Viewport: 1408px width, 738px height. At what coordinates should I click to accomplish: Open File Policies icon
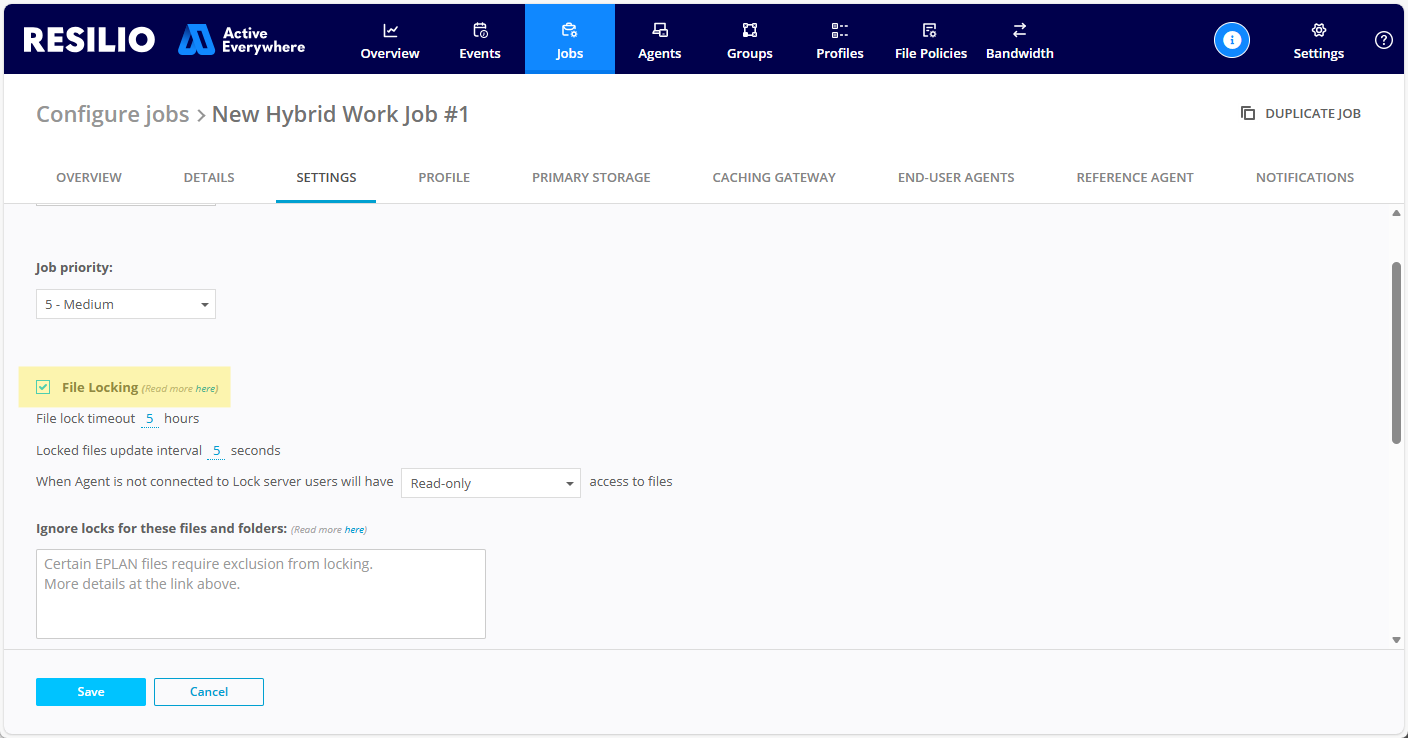(930, 30)
